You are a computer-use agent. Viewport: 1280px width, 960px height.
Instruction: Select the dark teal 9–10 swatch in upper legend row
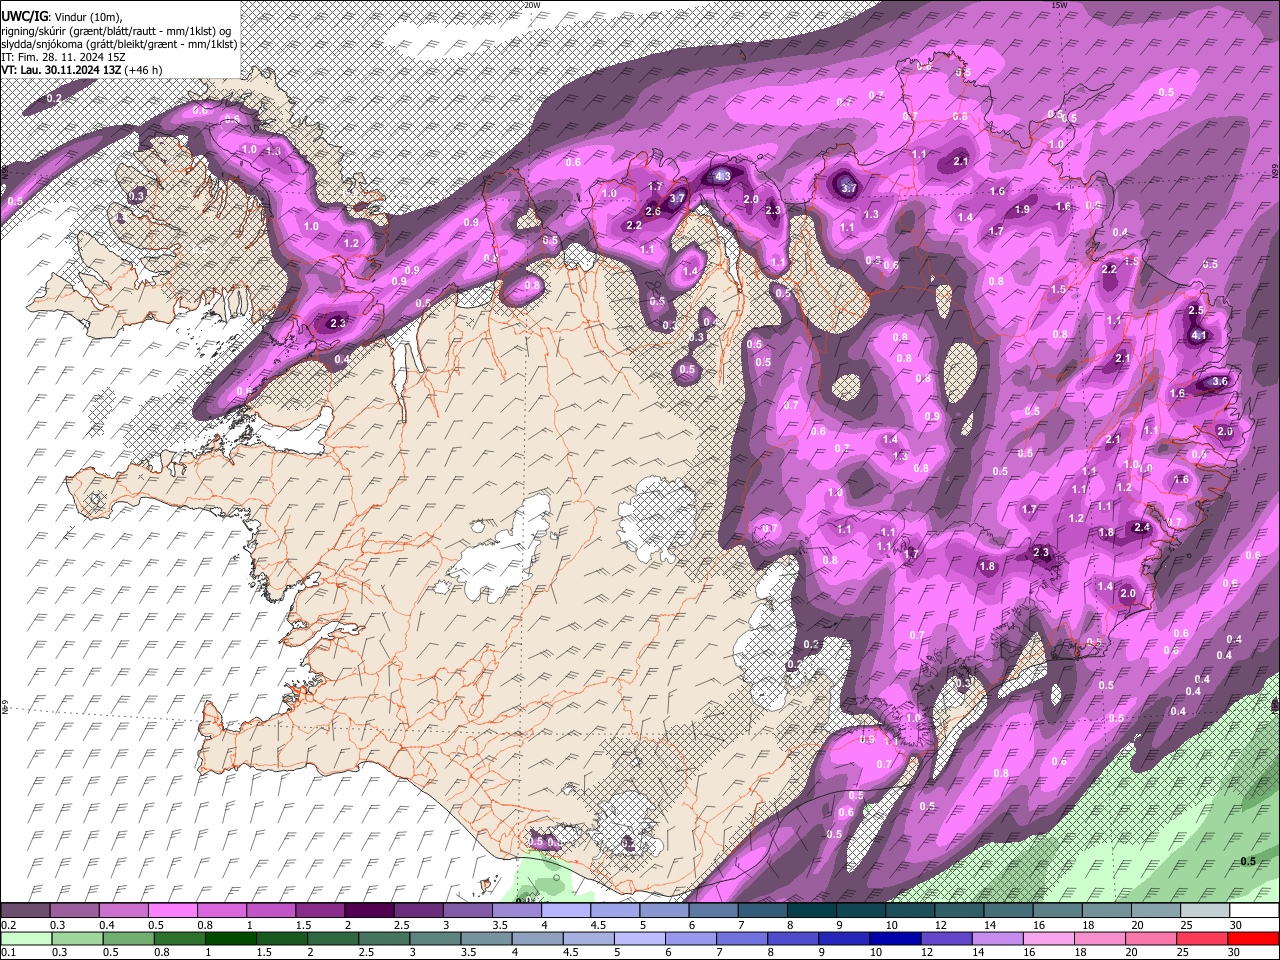860,911
